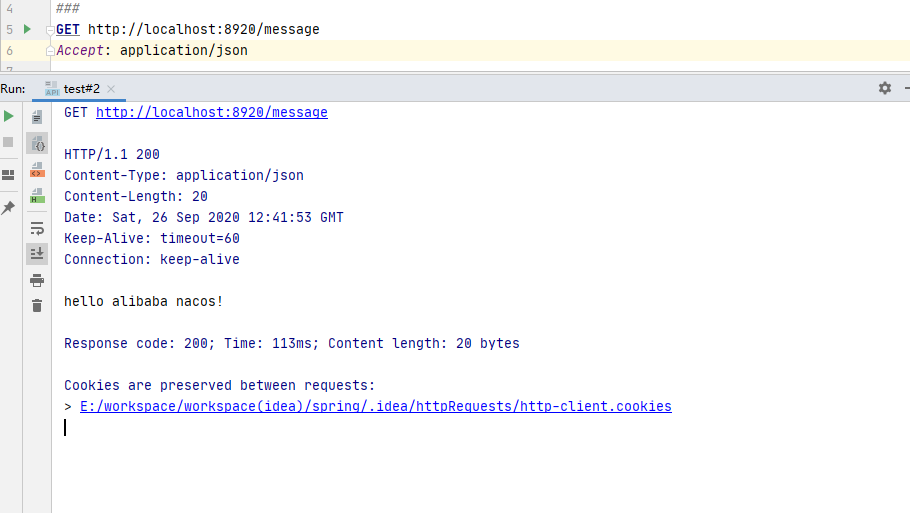Image resolution: width=910 pixels, height=513 pixels.
Task: Open the http-client.cookies file link
Action: point(375,406)
